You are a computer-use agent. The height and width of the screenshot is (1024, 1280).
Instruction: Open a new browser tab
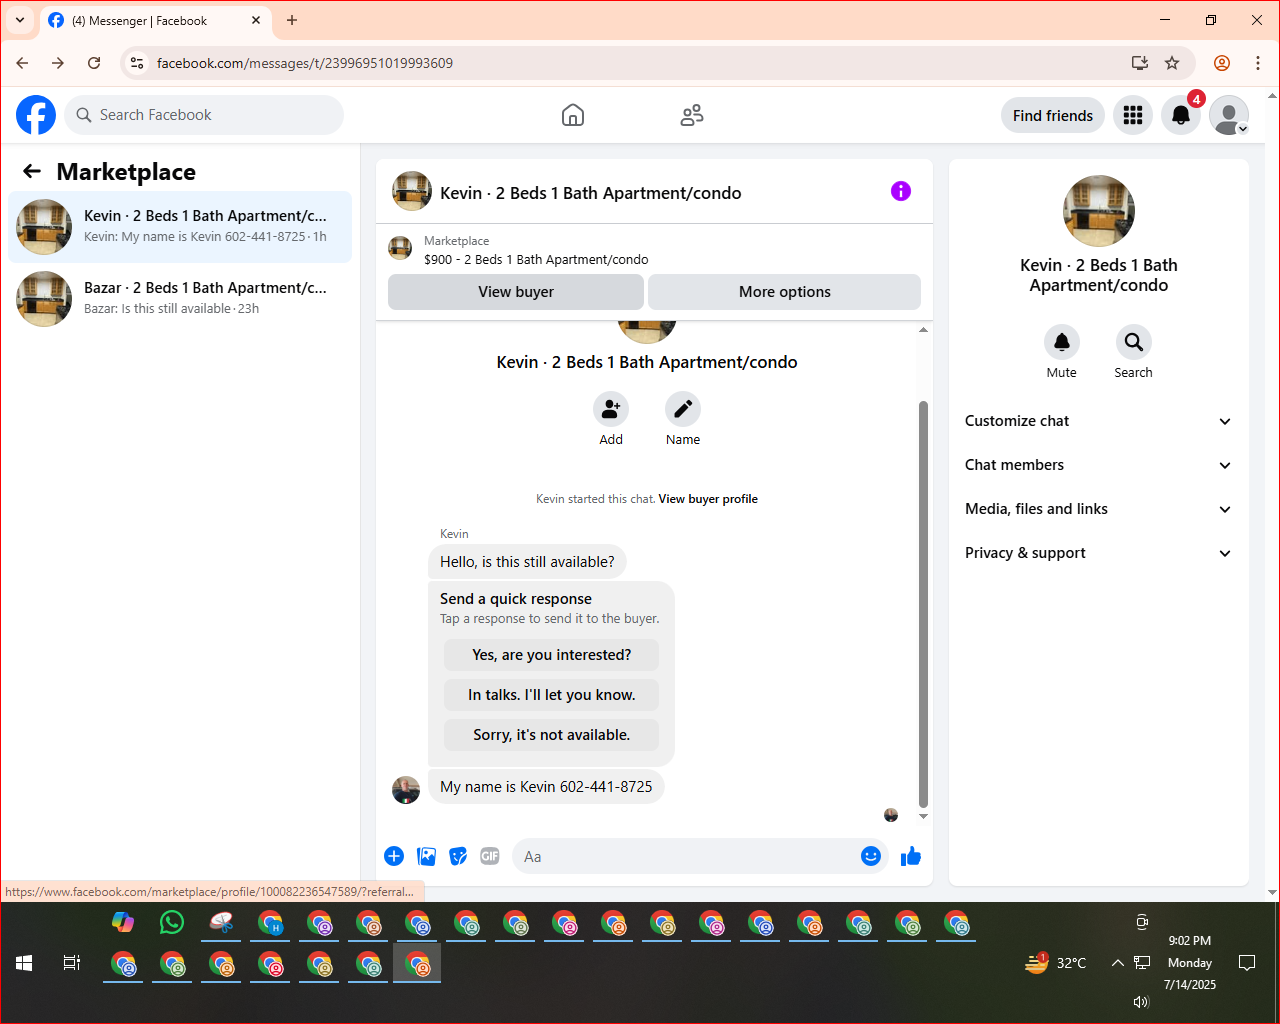coord(292,20)
